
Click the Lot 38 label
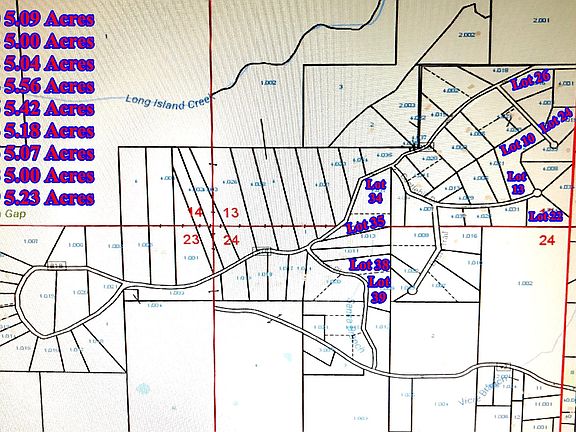[x=369, y=264]
